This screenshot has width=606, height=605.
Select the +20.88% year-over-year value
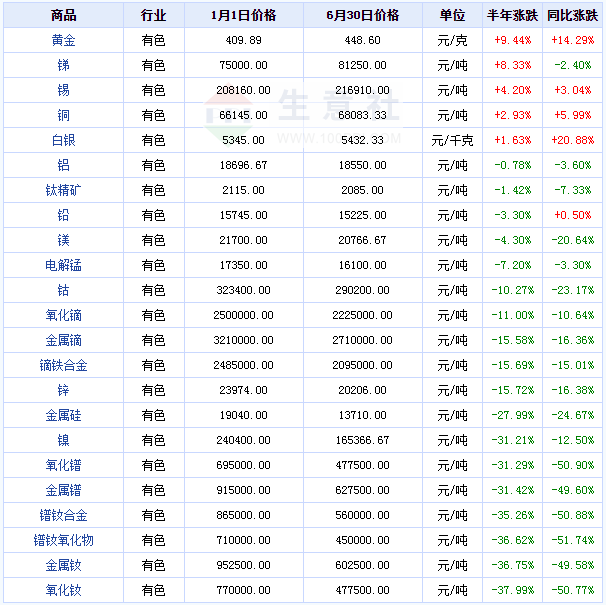tap(572, 141)
